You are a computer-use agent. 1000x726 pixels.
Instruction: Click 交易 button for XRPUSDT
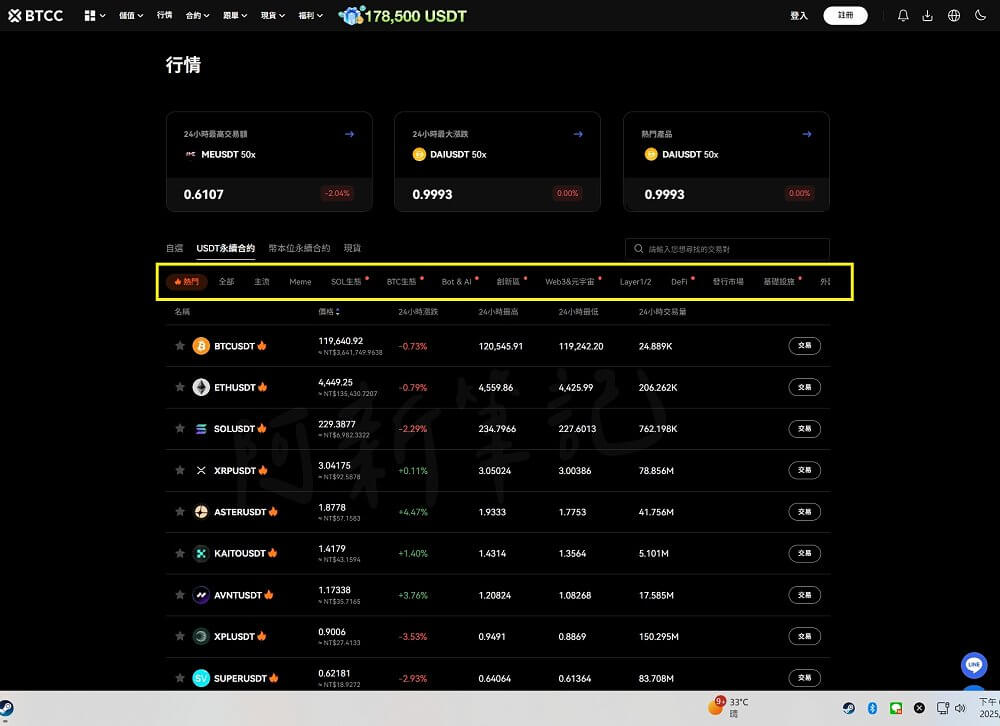point(804,470)
